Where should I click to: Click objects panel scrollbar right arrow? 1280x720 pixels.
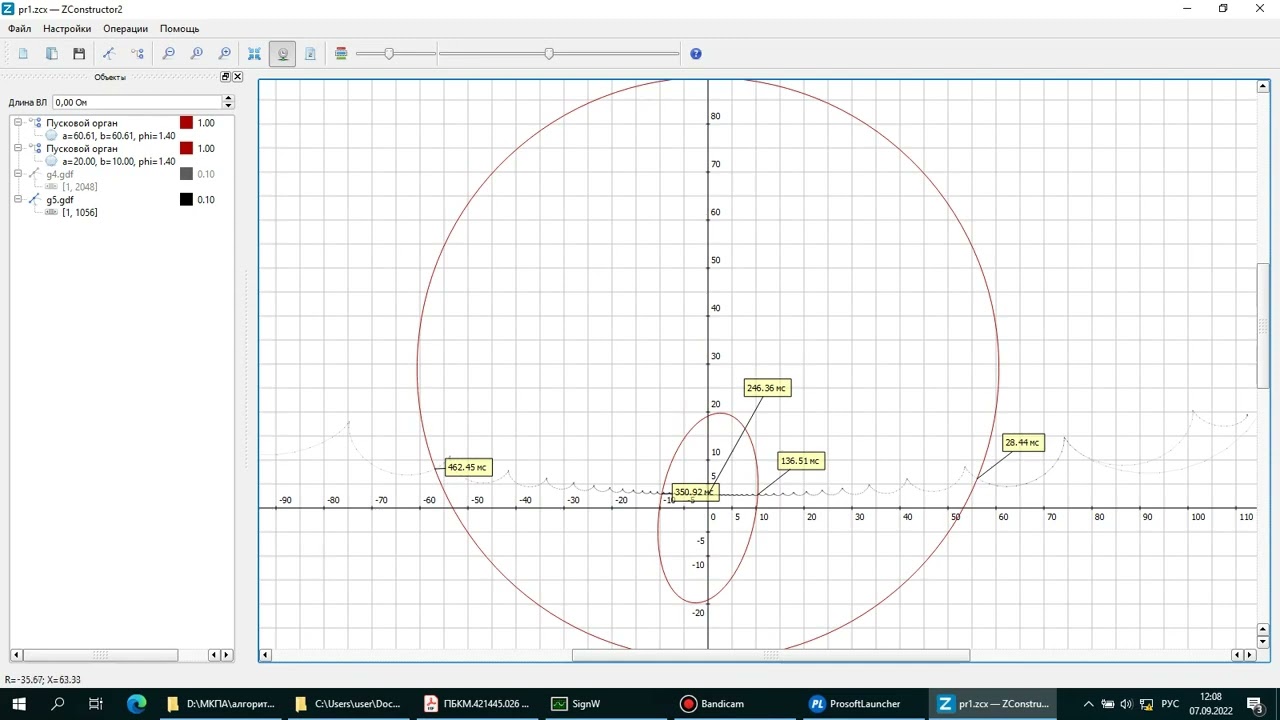(x=227, y=655)
